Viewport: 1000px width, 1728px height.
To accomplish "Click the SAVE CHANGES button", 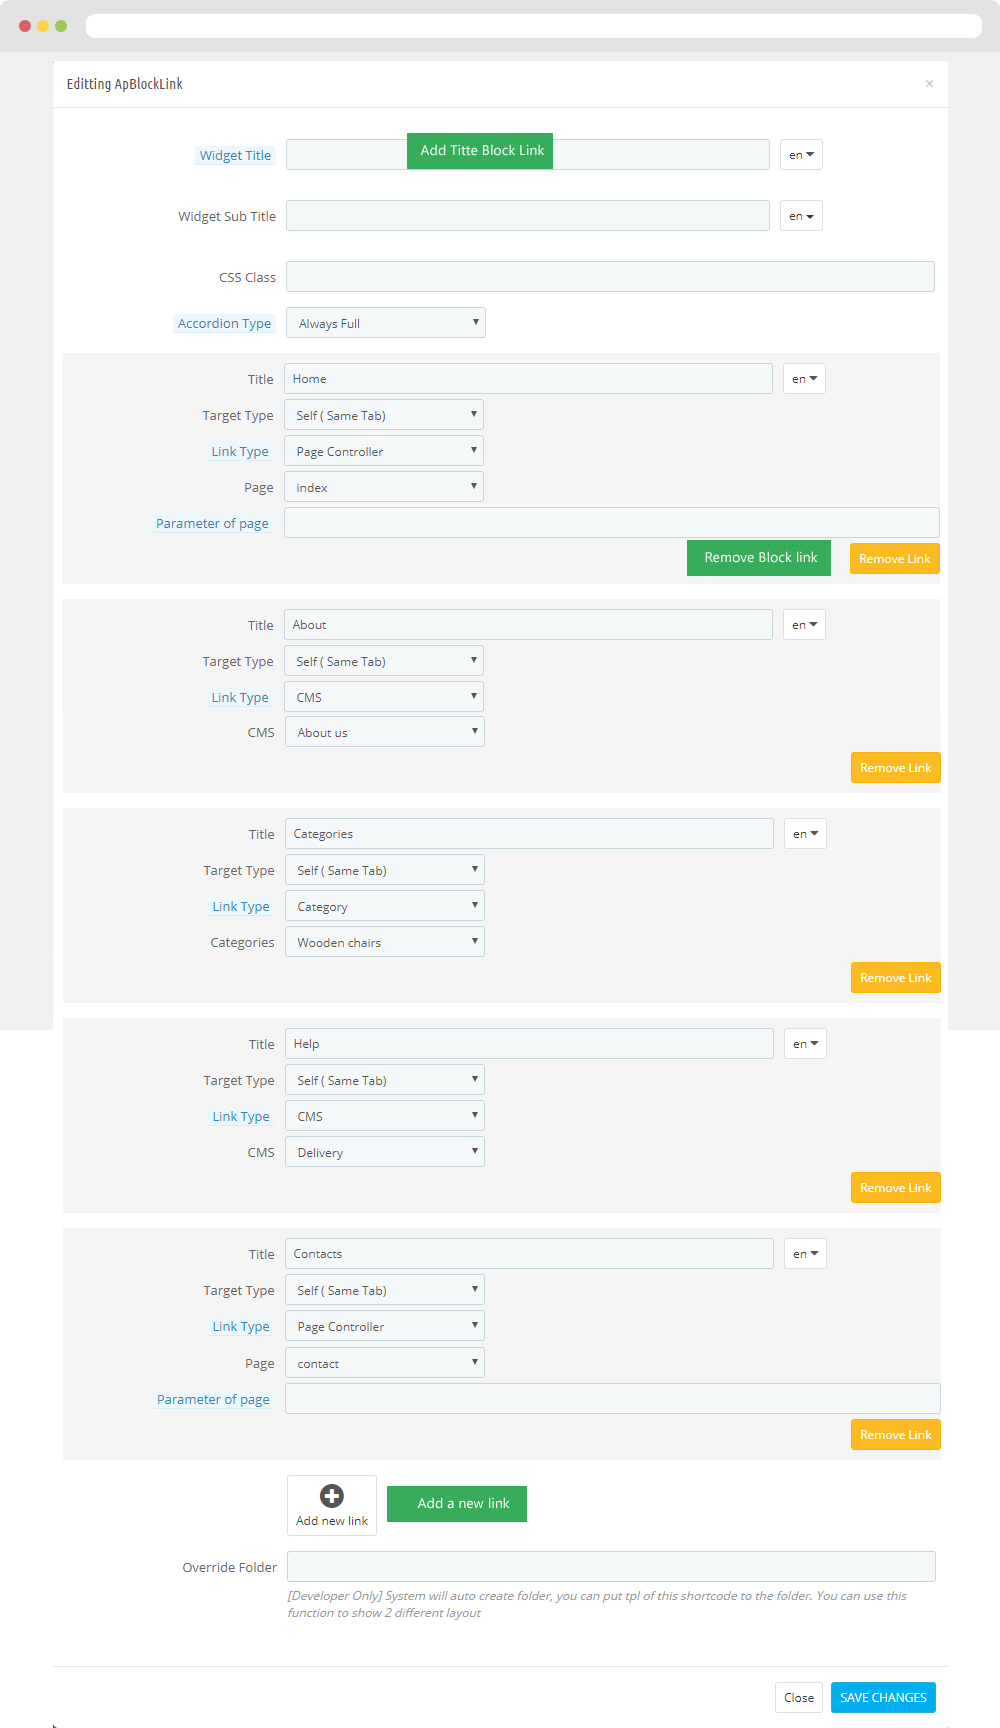I will (x=883, y=1697).
